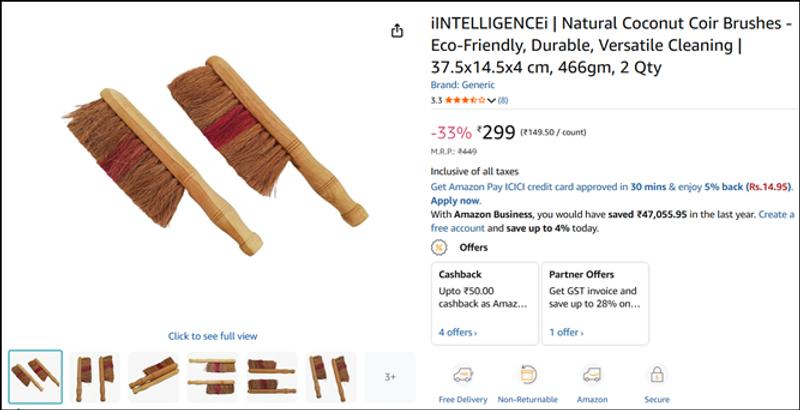Click the Free Delivery truck icon
The height and width of the screenshot is (410, 800).
point(462,375)
